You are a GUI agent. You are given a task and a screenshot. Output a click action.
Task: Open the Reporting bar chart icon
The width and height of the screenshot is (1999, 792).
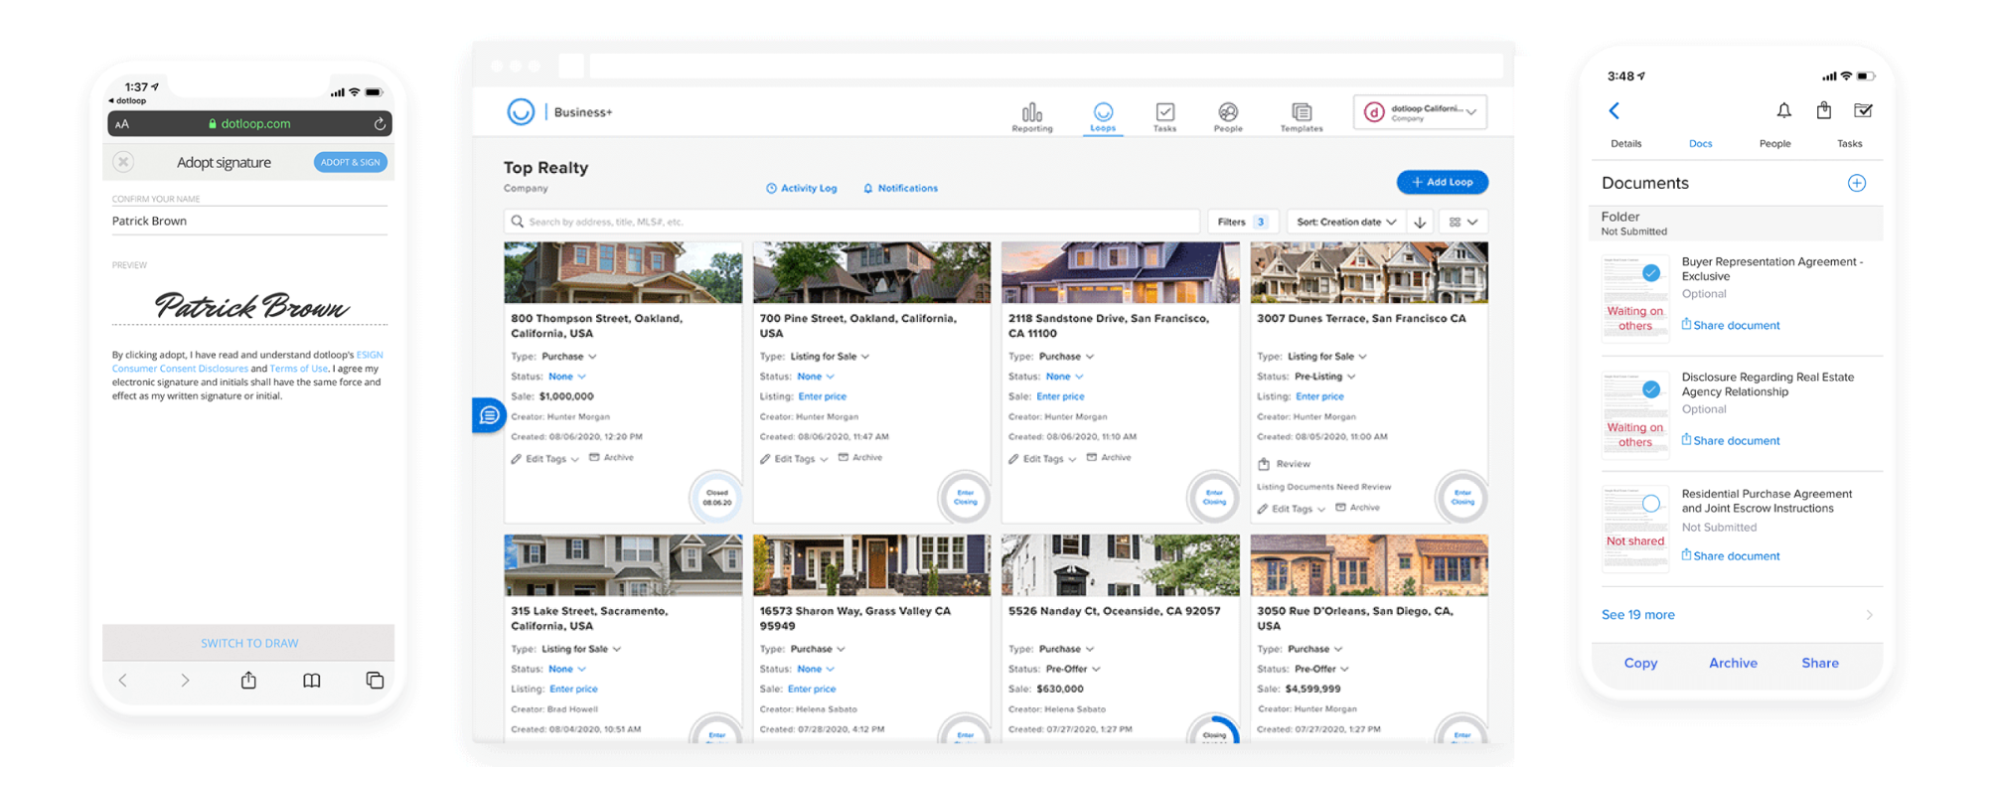pos(1031,115)
